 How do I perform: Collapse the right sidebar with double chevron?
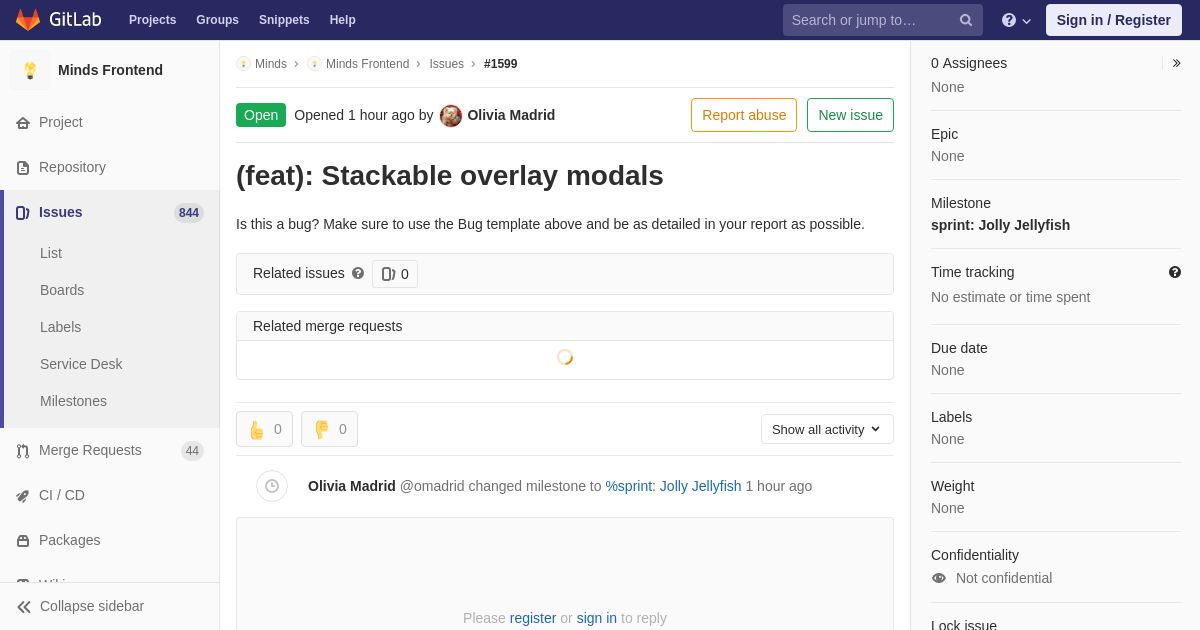coord(1176,63)
